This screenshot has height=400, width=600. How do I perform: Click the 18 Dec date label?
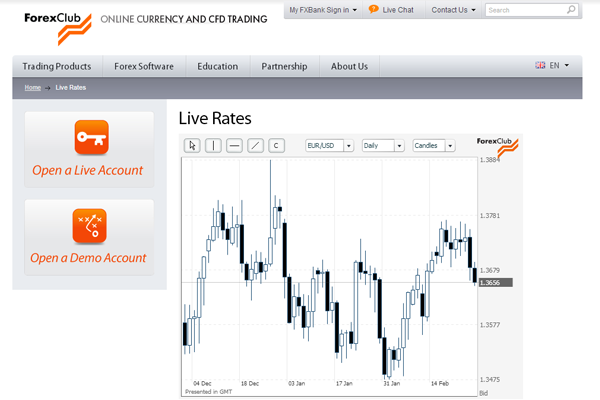click(x=250, y=383)
